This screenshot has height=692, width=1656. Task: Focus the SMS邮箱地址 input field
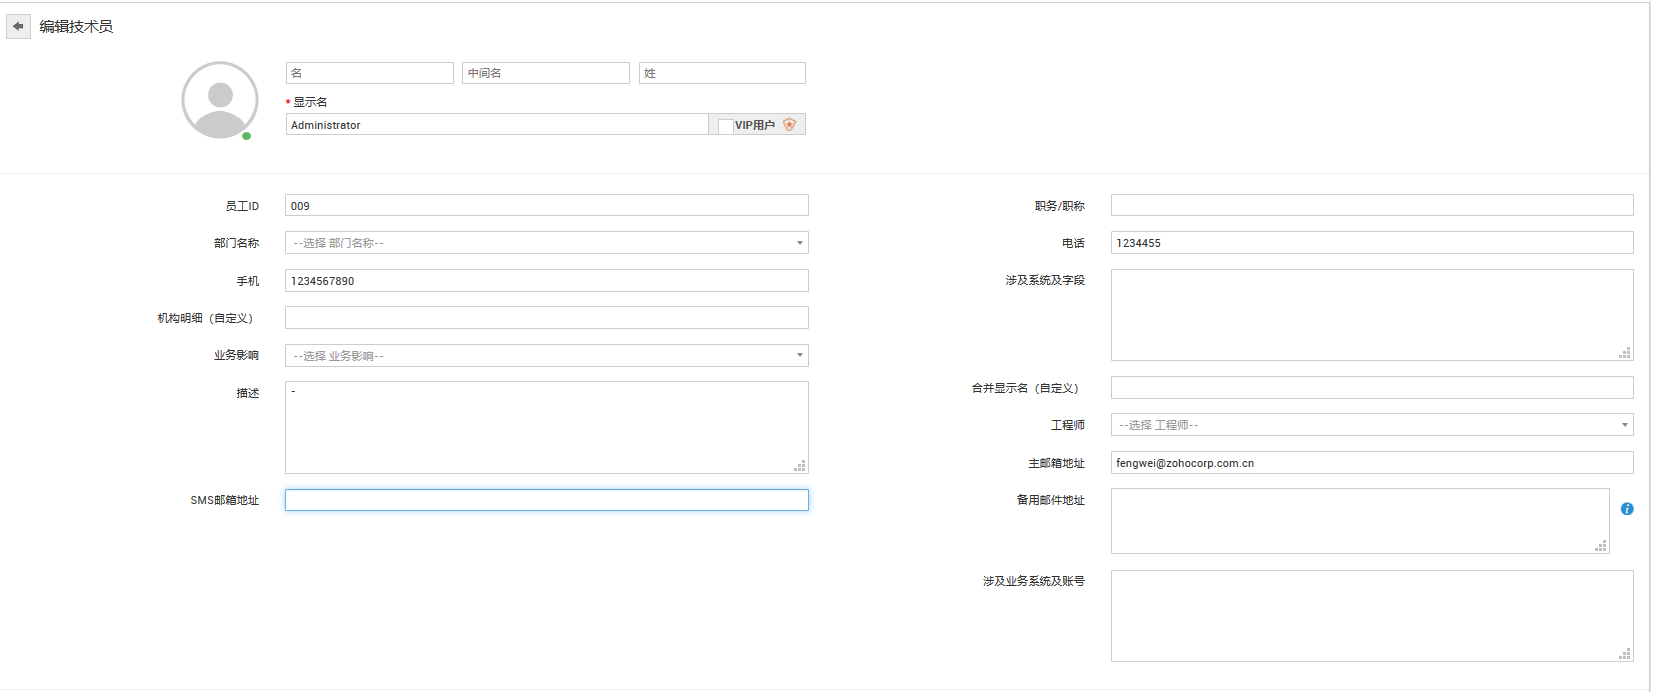546,500
